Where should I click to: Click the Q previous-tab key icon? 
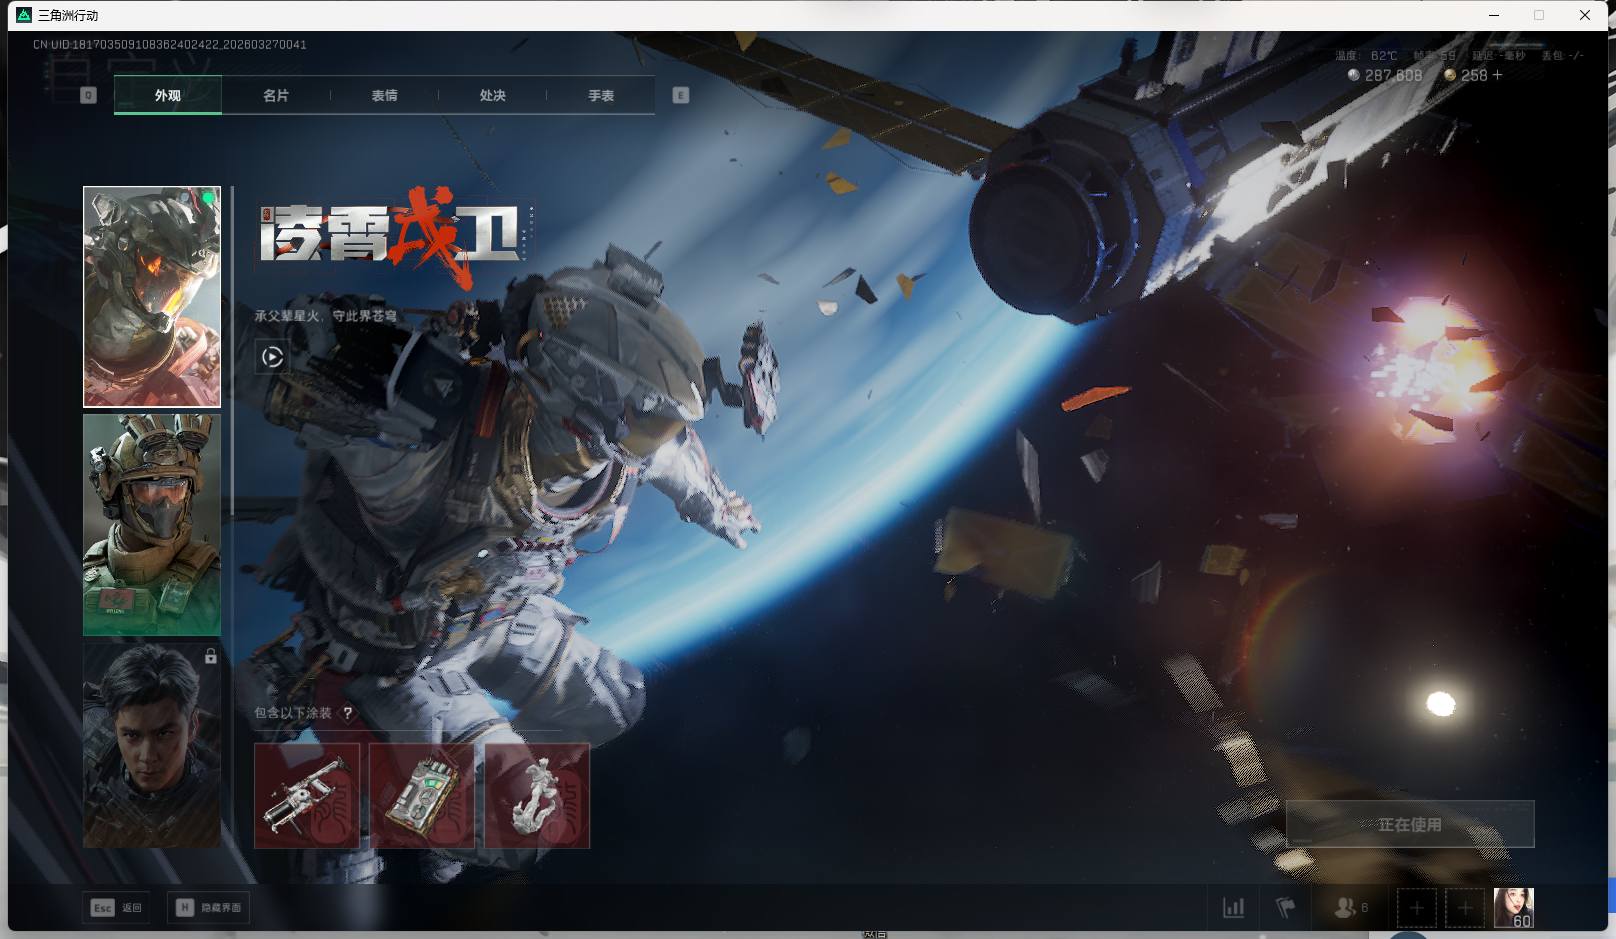point(88,95)
